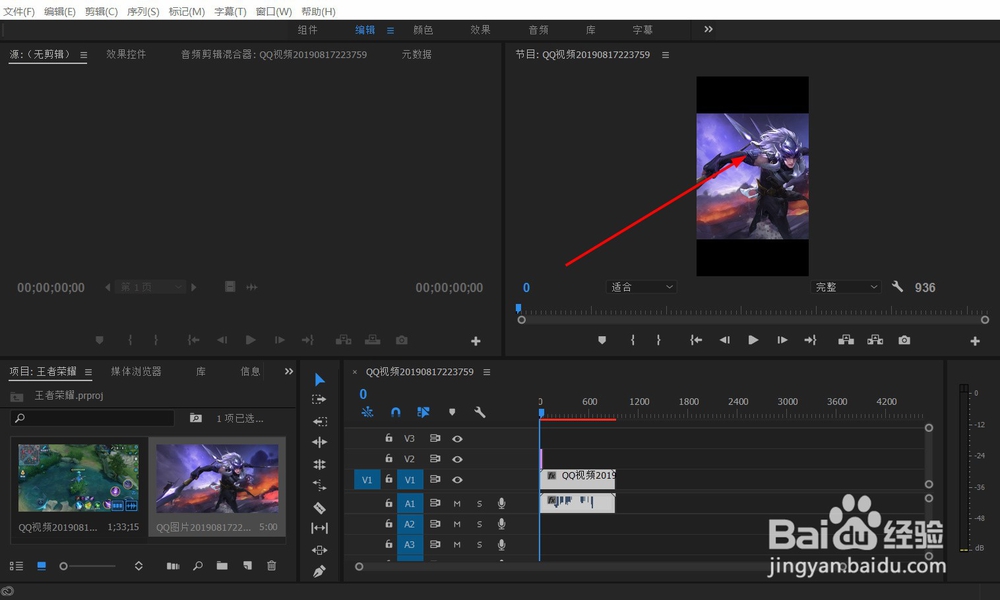
Task: Switch to 媒体浏览器 tab
Action: click(x=136, y=371)
